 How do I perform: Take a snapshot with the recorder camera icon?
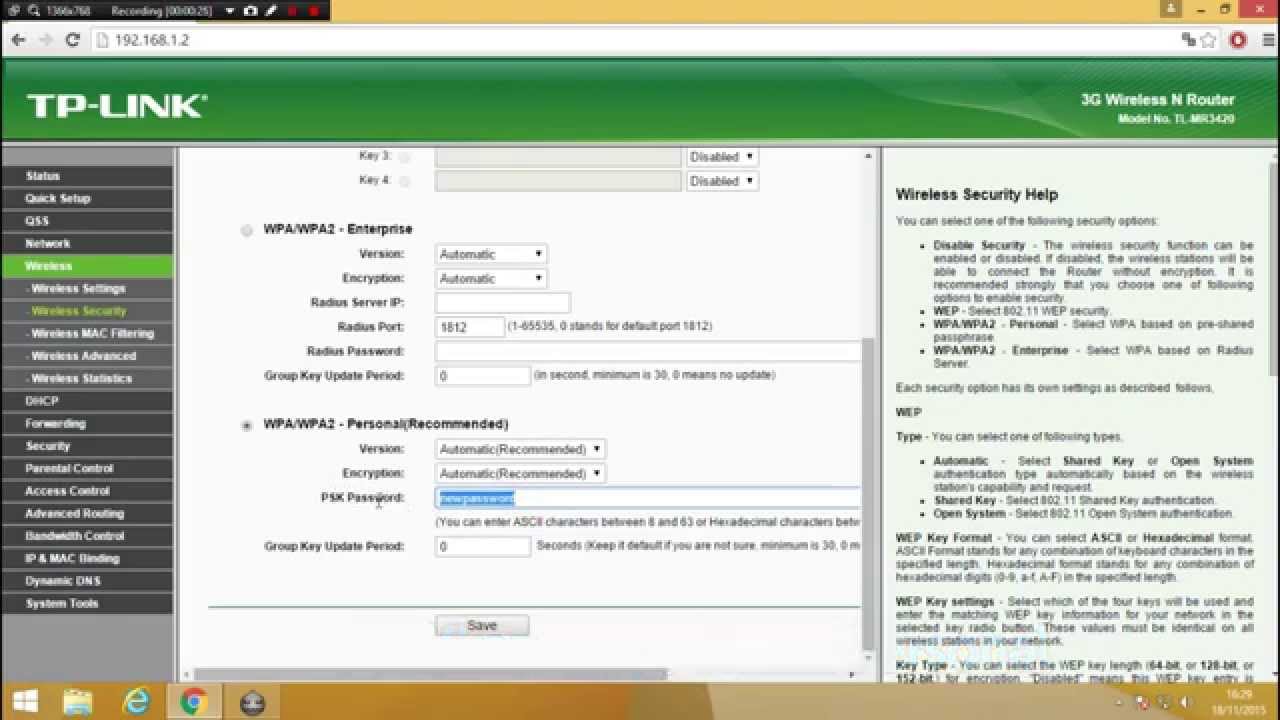tap(250, 10)
